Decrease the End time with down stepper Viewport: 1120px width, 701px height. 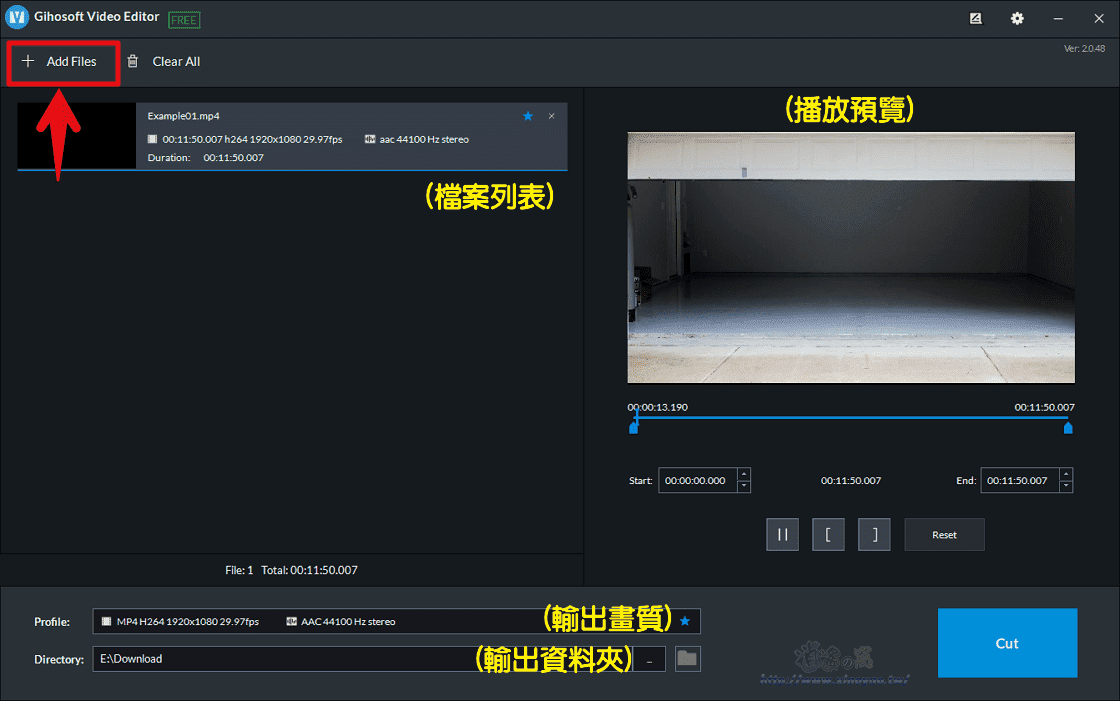click(x=1066, y=486)
